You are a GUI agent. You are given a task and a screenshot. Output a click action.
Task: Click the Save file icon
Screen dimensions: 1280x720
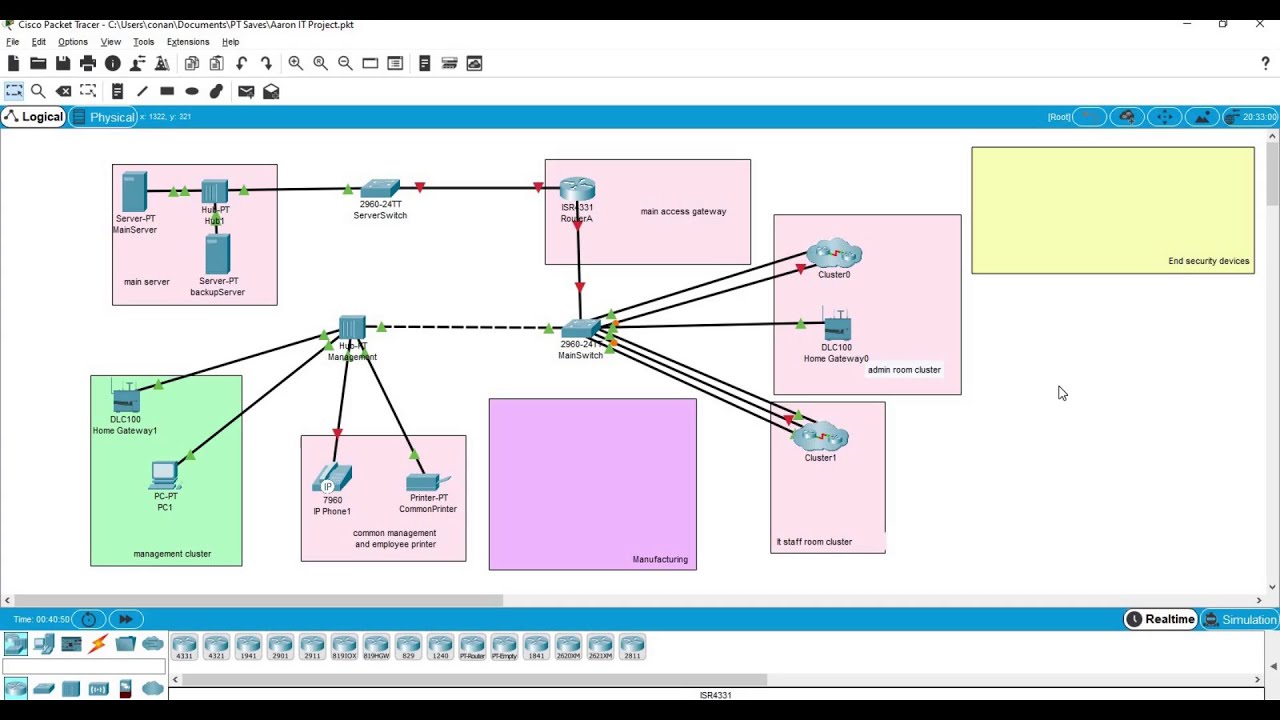(63, 63)
